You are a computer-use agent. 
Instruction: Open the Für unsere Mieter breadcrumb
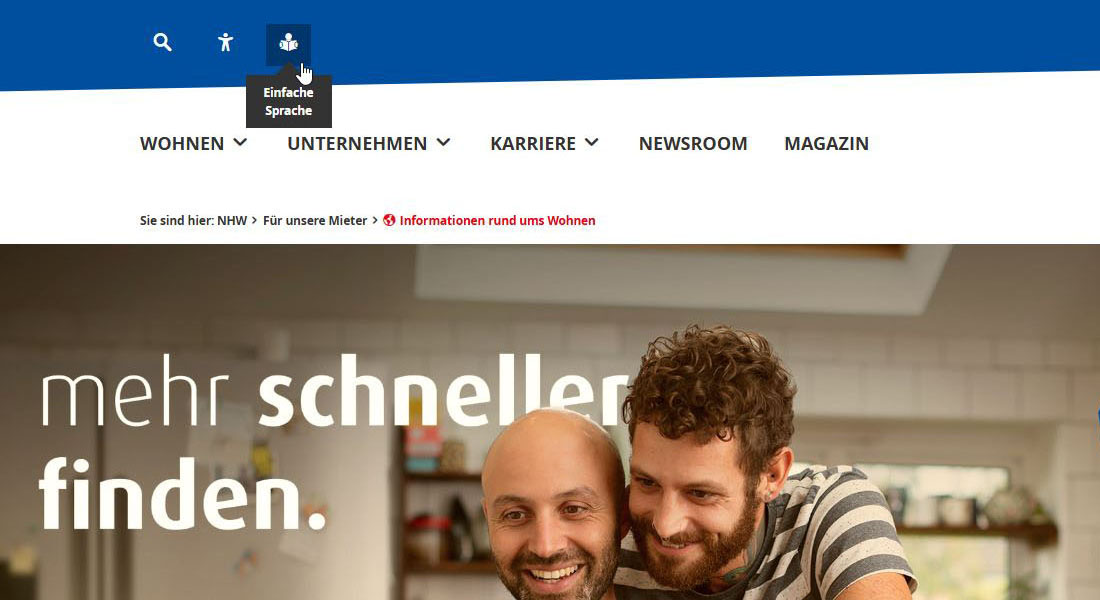pyautogui.click(x=315, y=220)
